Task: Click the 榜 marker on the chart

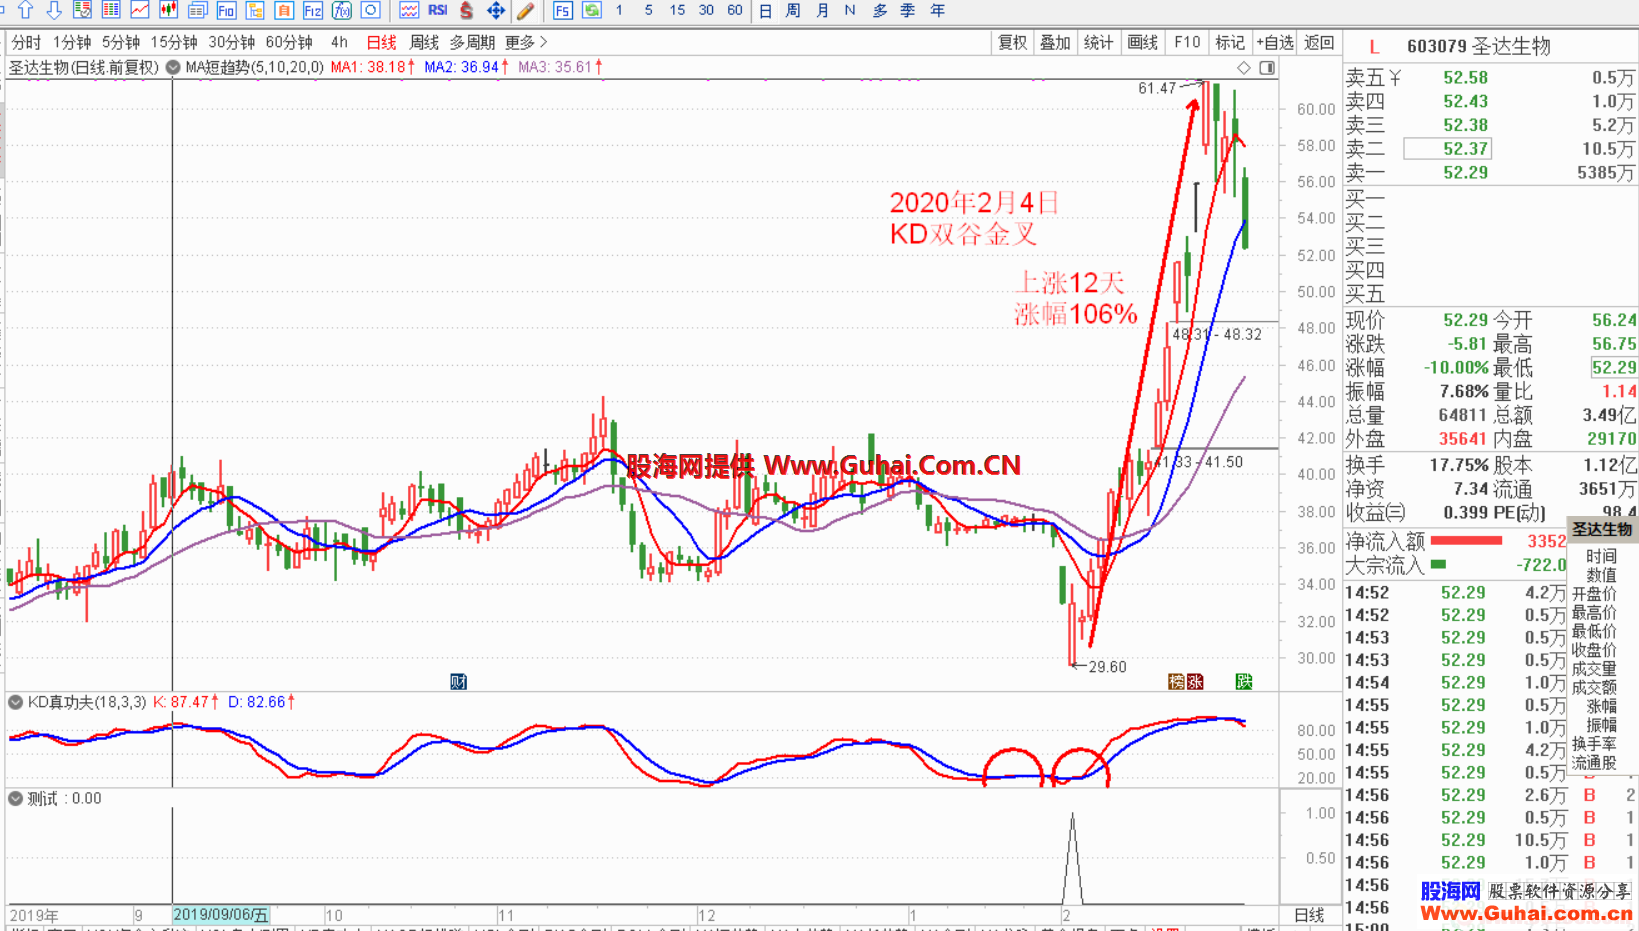Action: (1176, 681)
